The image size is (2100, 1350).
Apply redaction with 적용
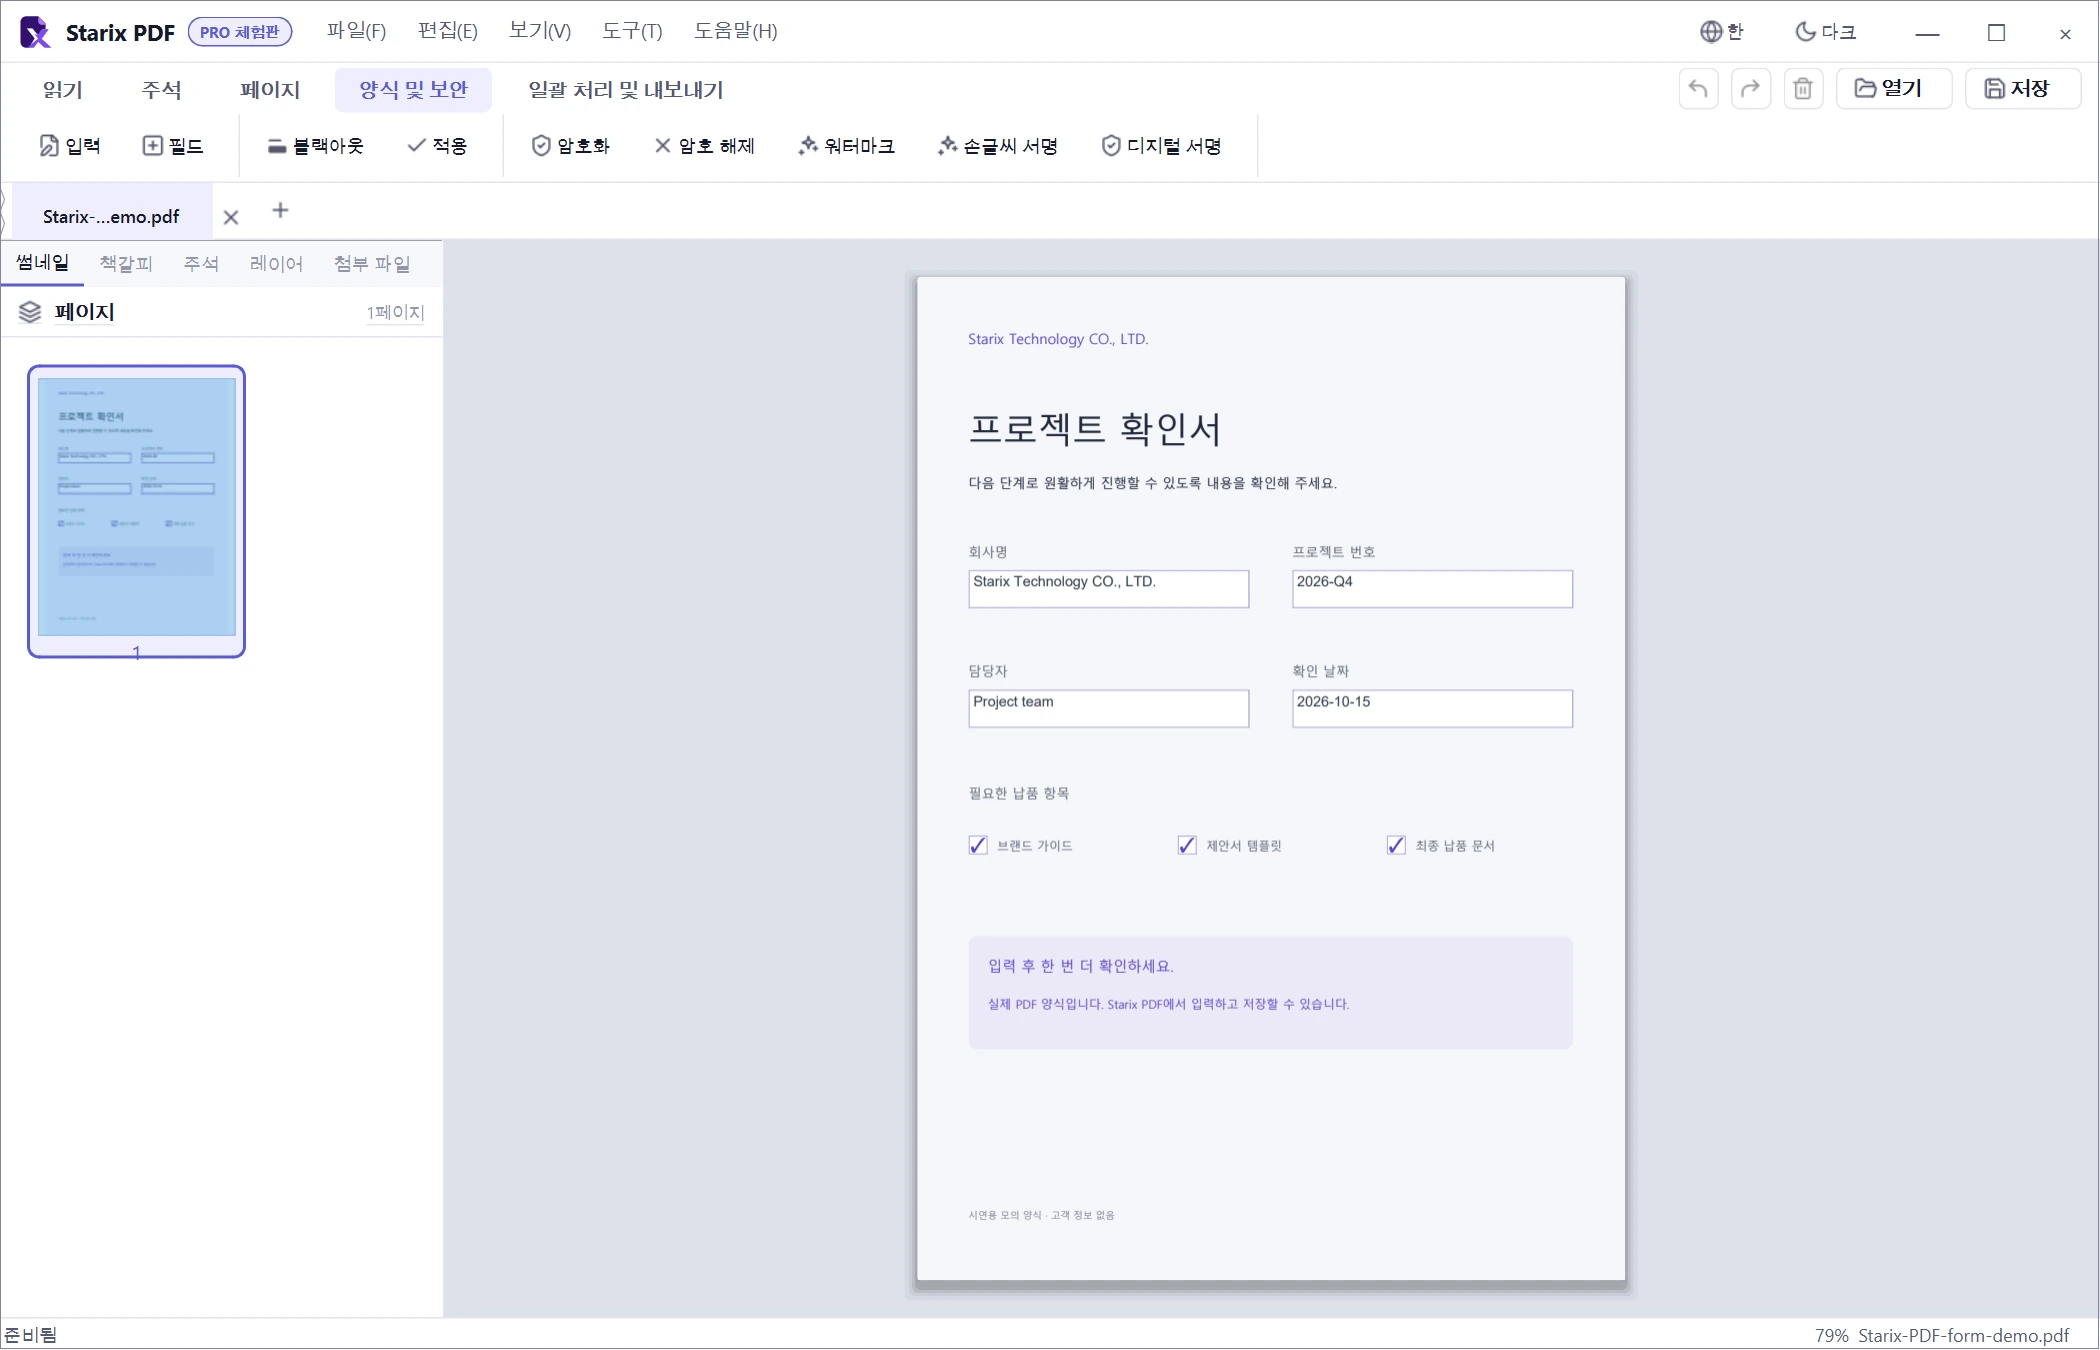coord(437,146)
